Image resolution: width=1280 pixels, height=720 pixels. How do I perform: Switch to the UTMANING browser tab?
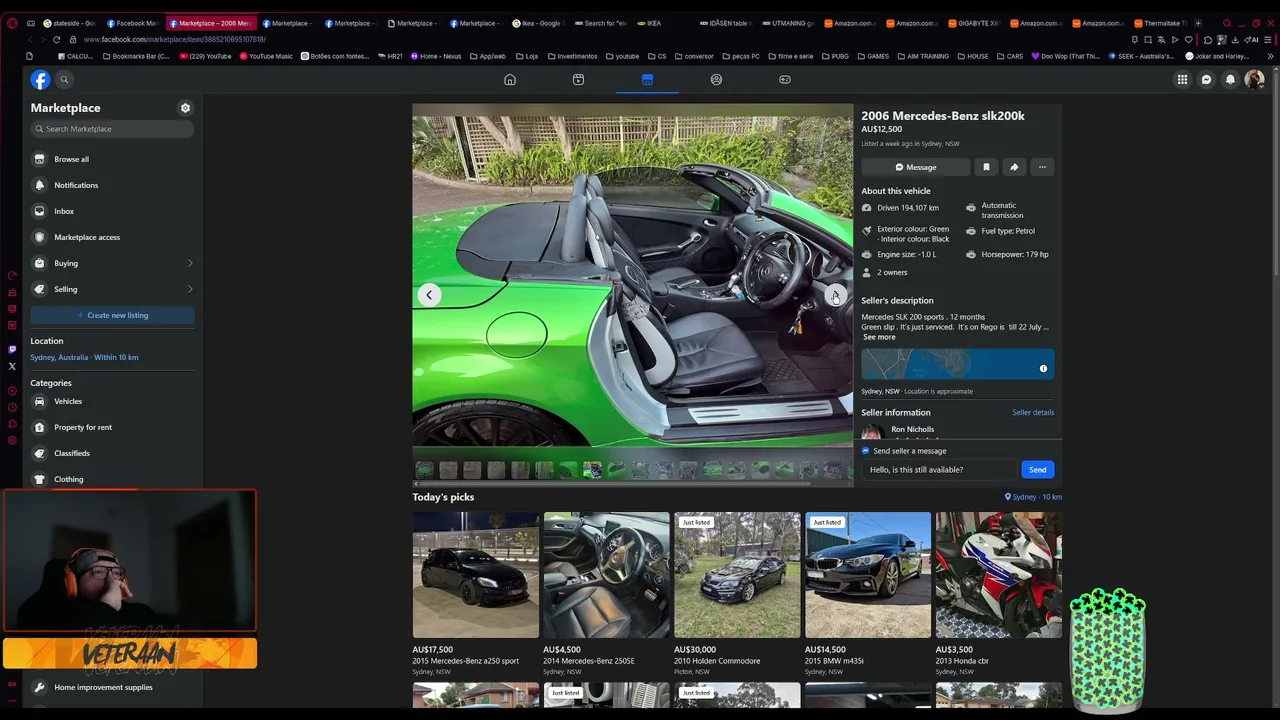[x=789, y=23]
